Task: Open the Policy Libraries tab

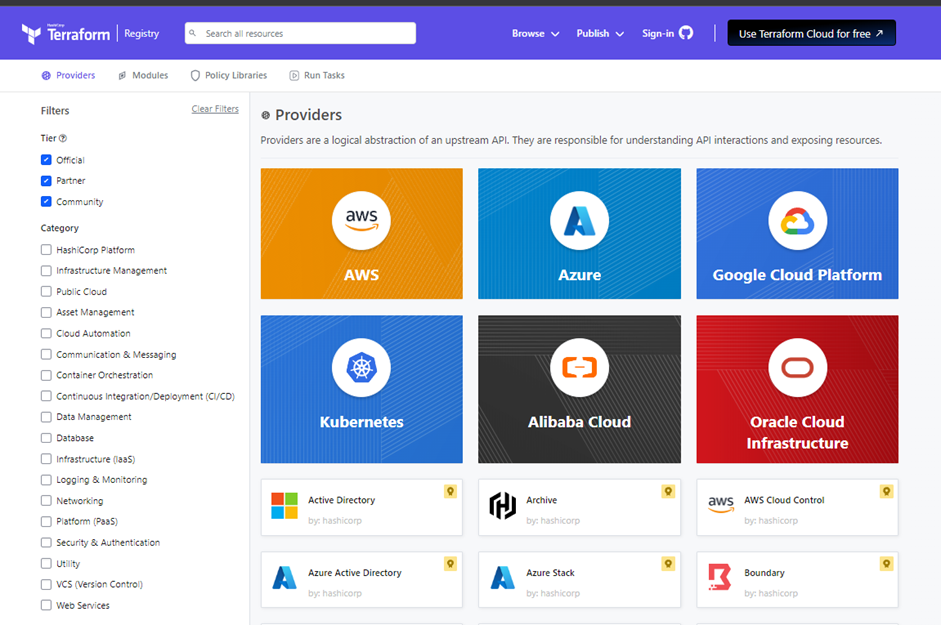Action: (x=229, y=76)
